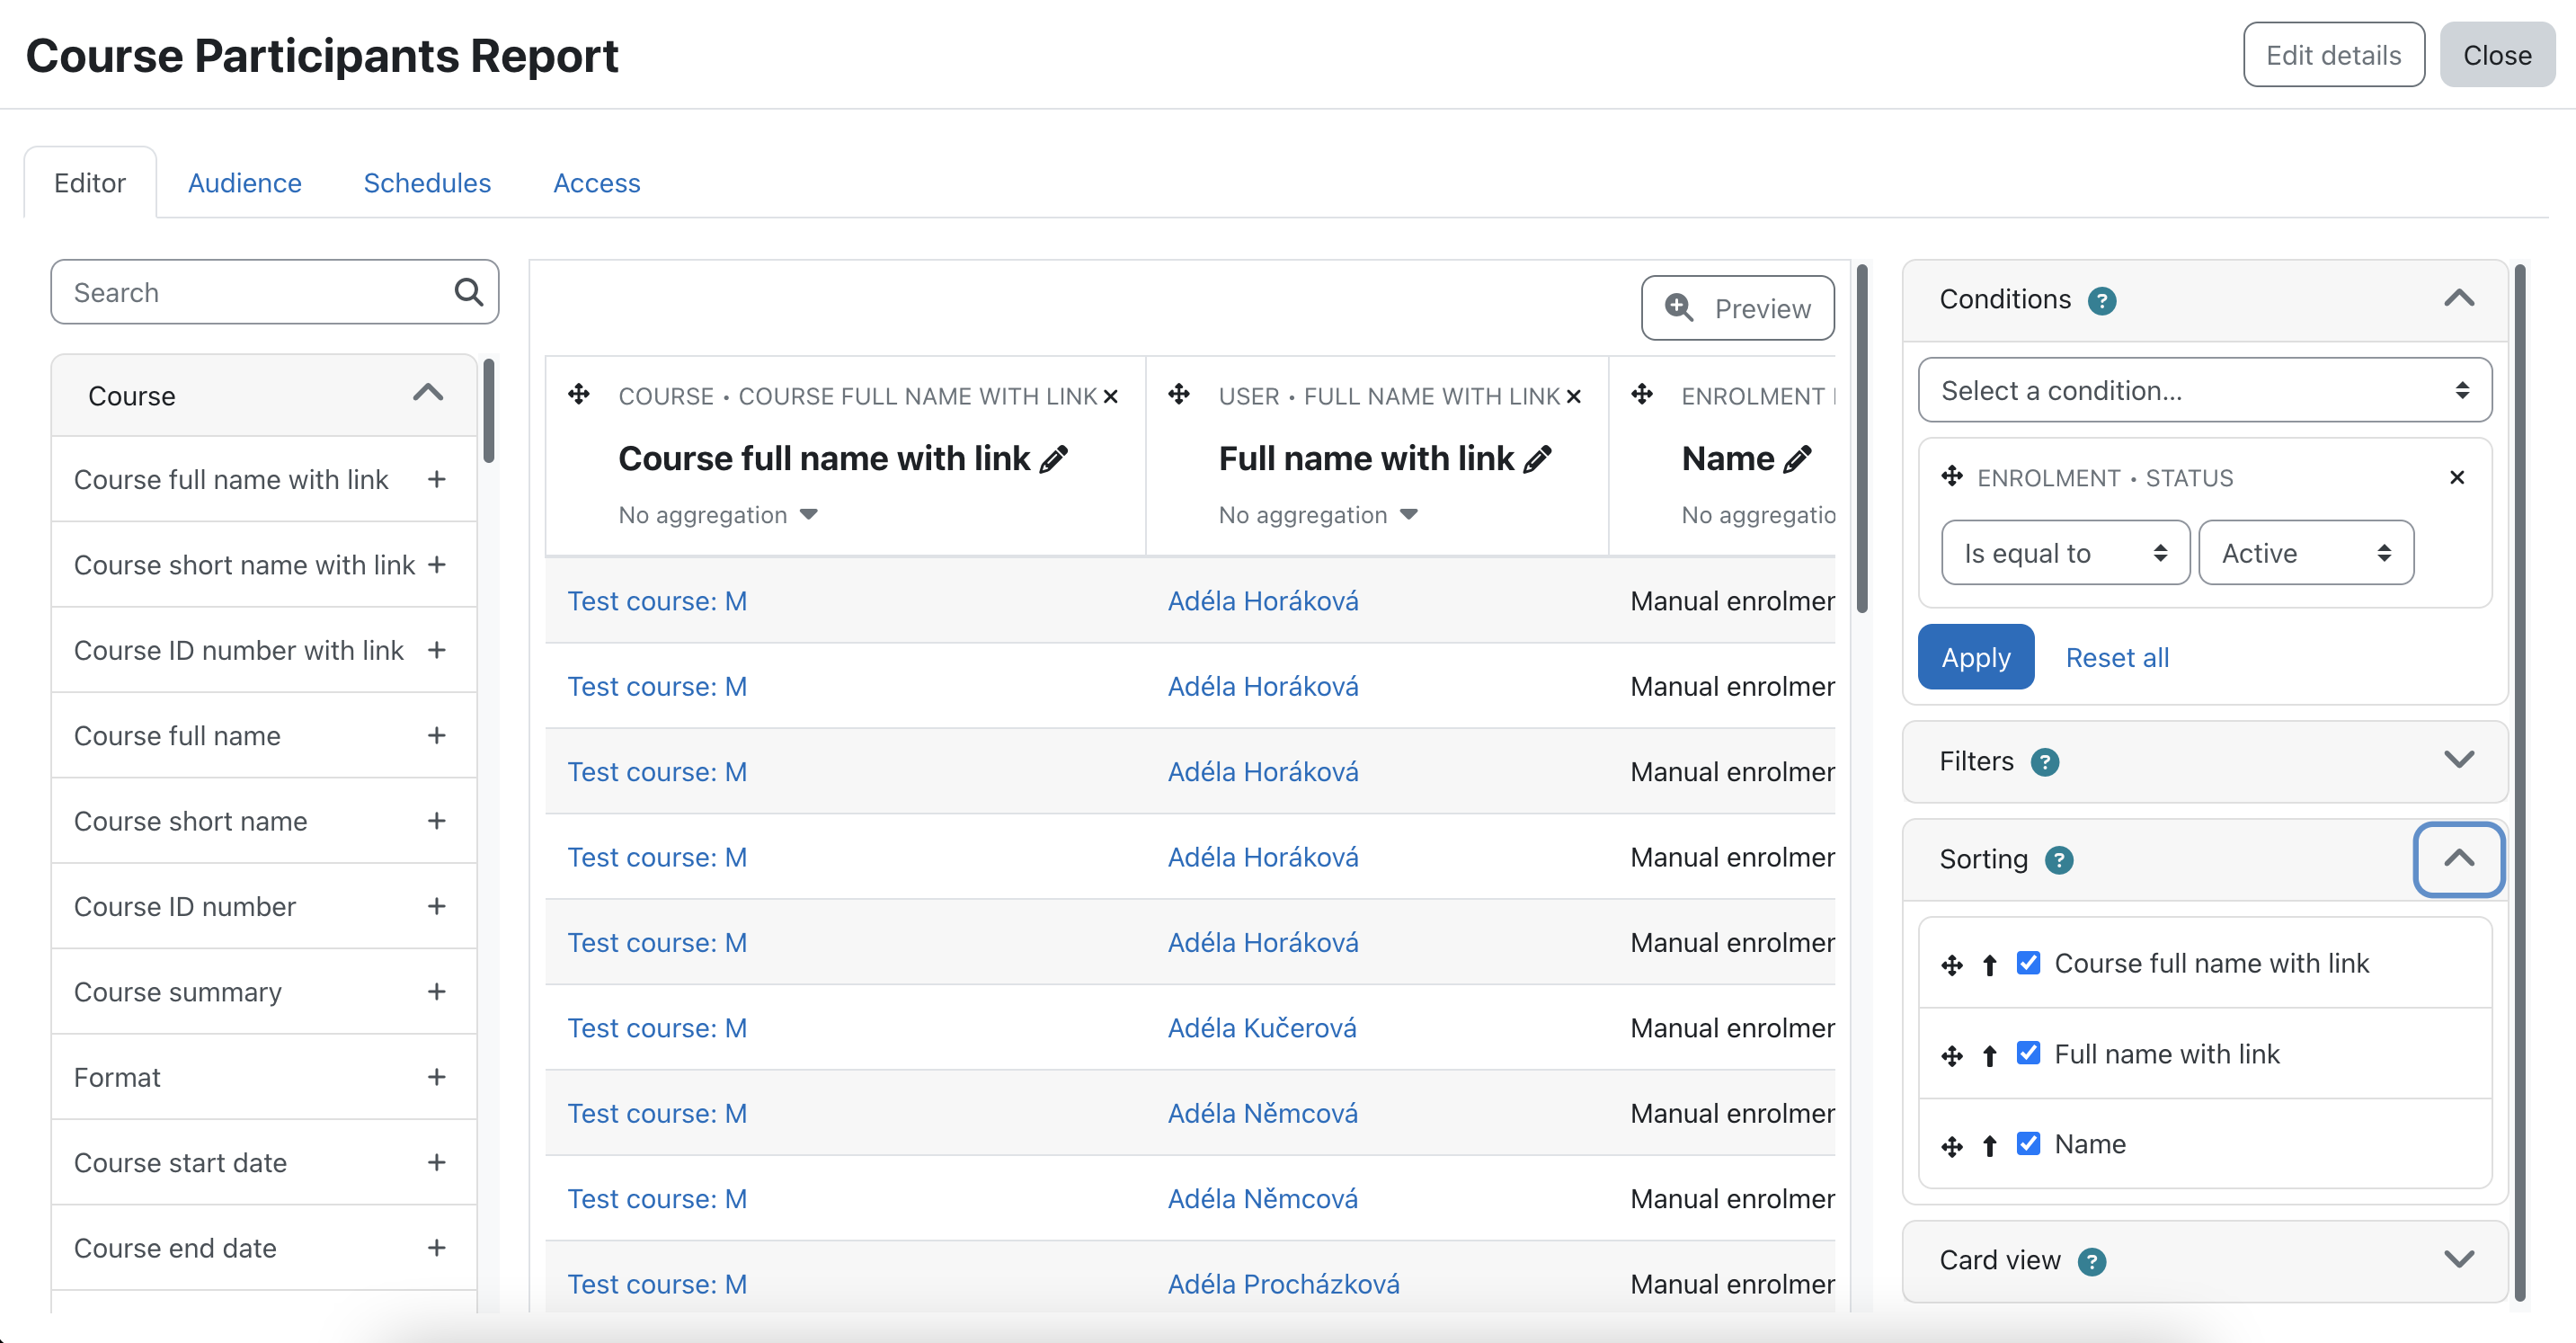The height and width of the screenshot is (1343, 2576).
Task: Select the Editor tab
Action: (90, 183)
